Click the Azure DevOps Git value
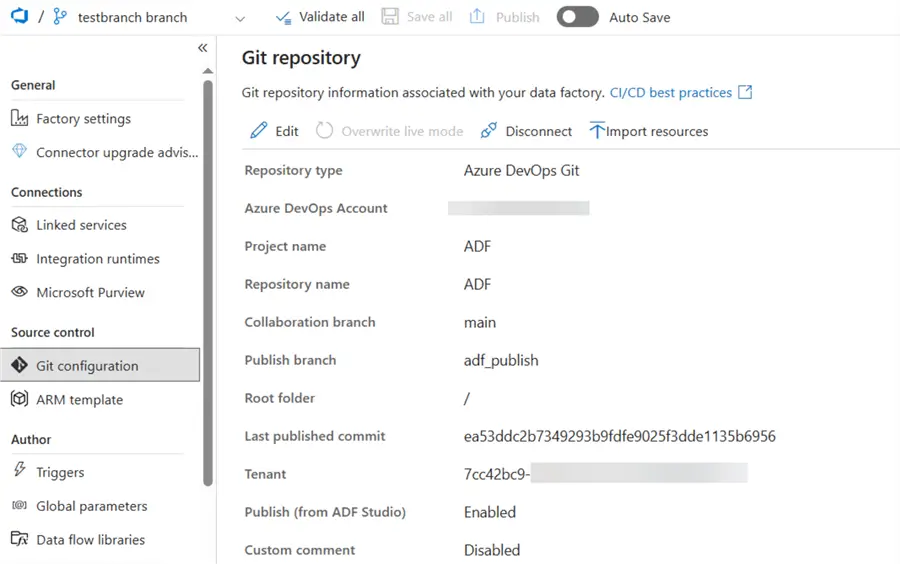The image size is (900, 564). (522, 170)
